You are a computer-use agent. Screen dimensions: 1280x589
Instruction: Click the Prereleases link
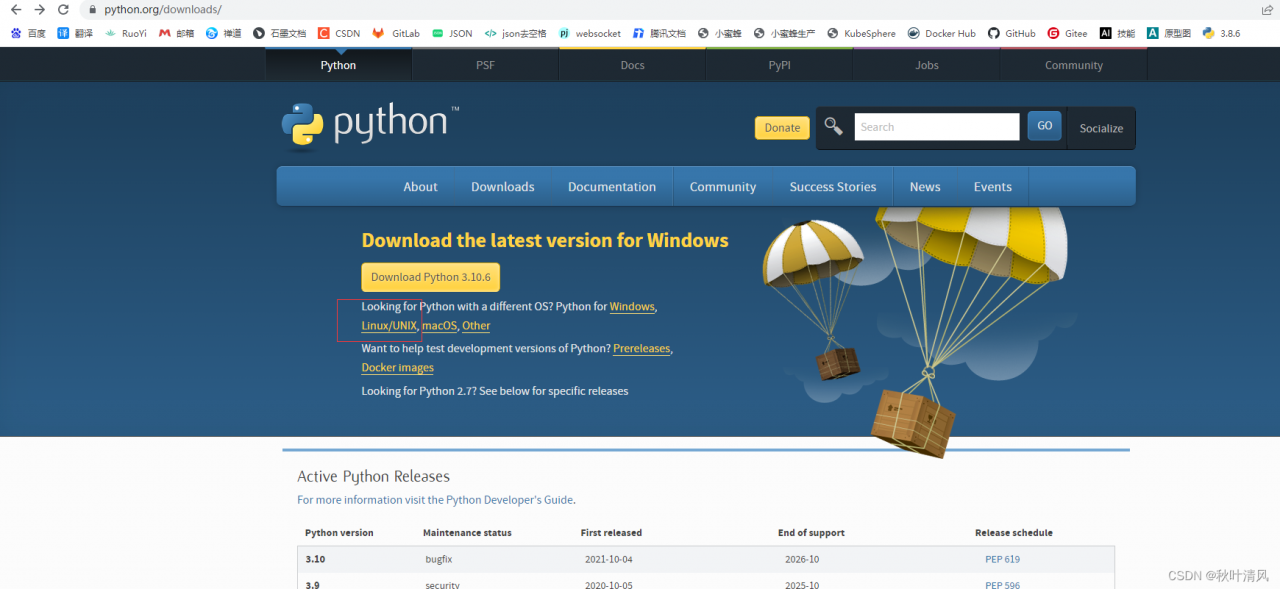641,349
